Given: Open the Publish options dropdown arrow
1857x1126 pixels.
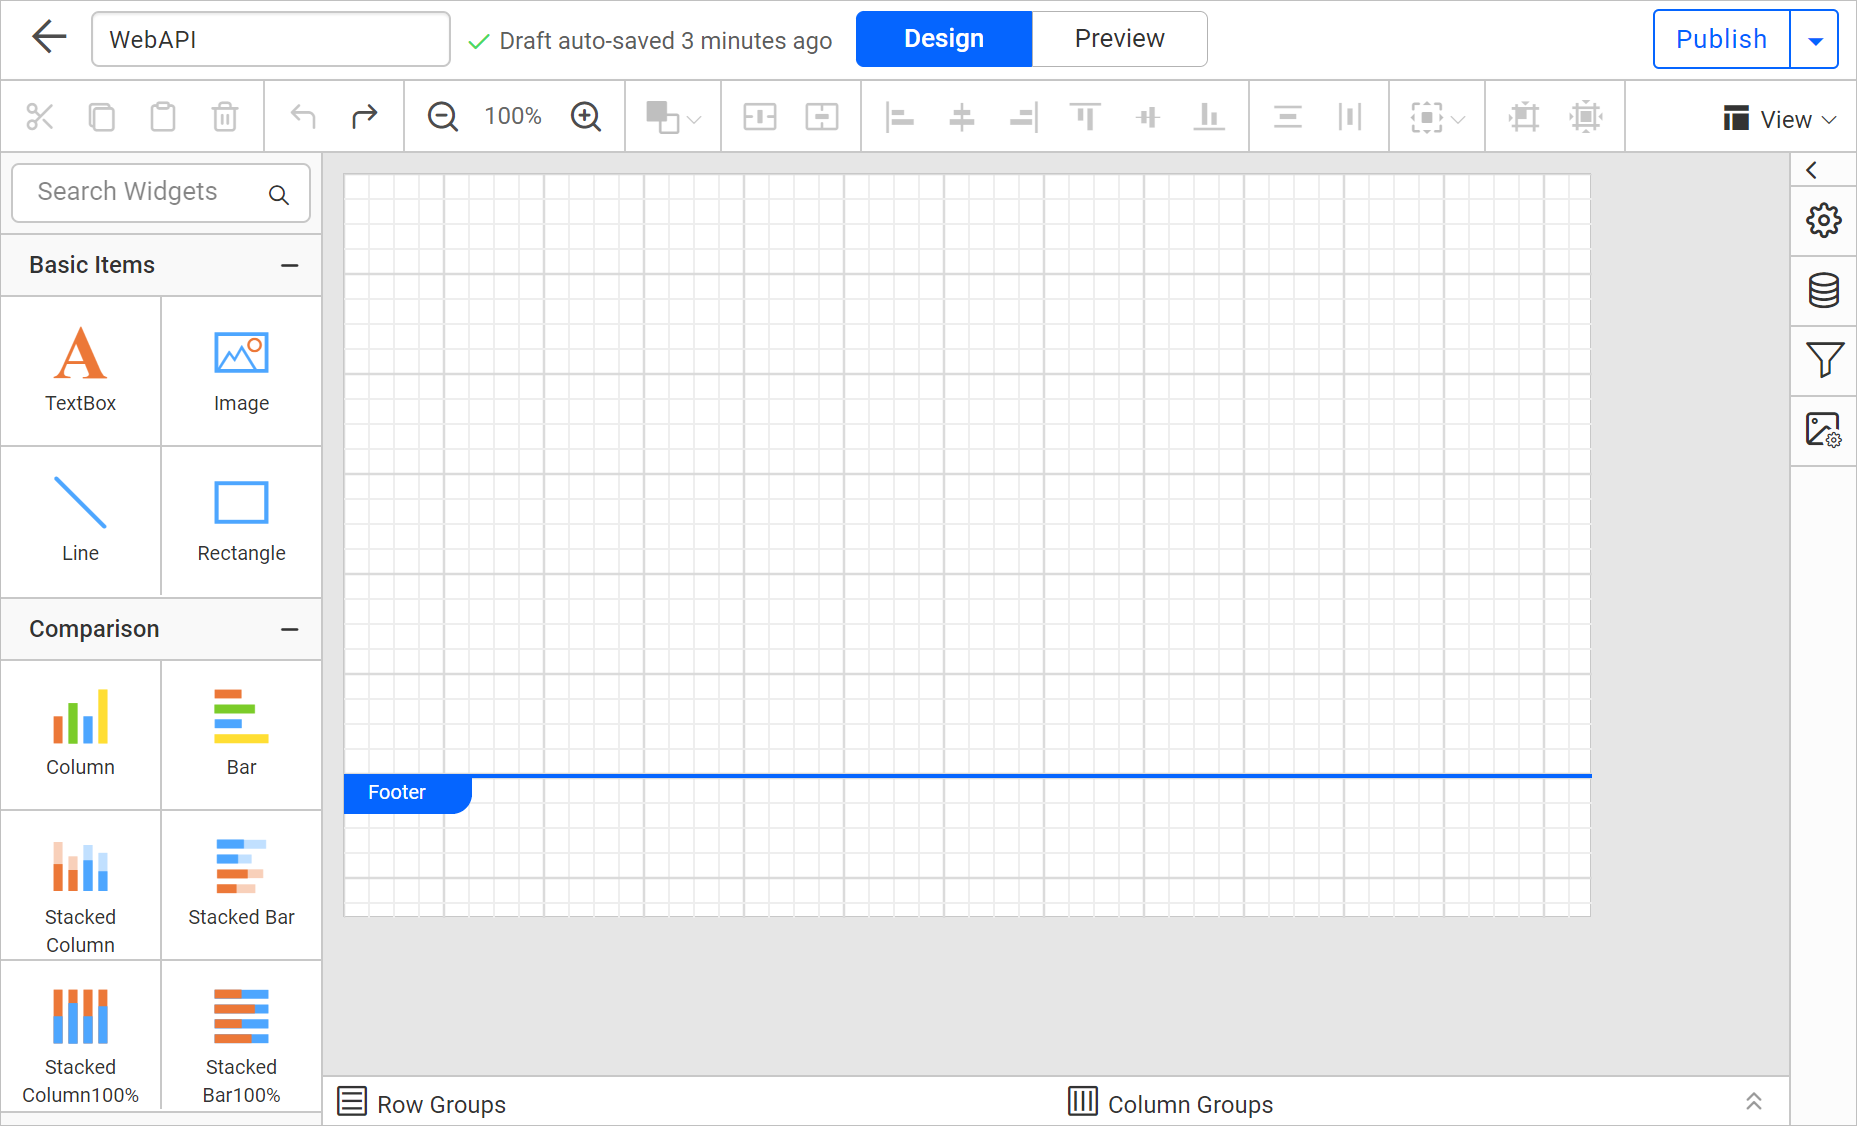Looking at the screenshot, I should pyautogui.click(x=1815, y=39).
